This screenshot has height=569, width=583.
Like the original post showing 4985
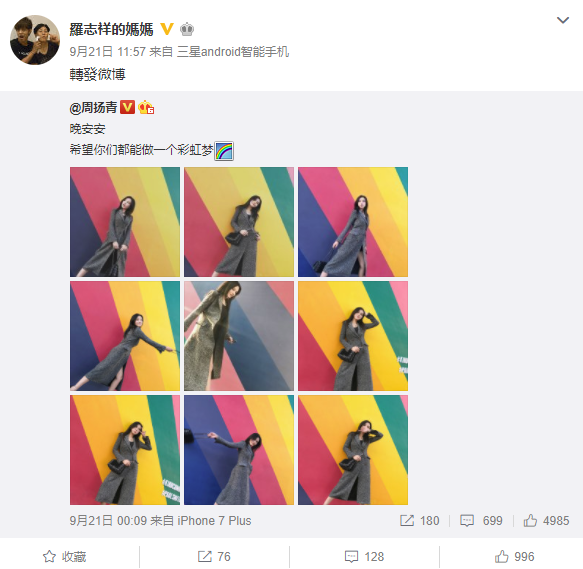point(546,521)
